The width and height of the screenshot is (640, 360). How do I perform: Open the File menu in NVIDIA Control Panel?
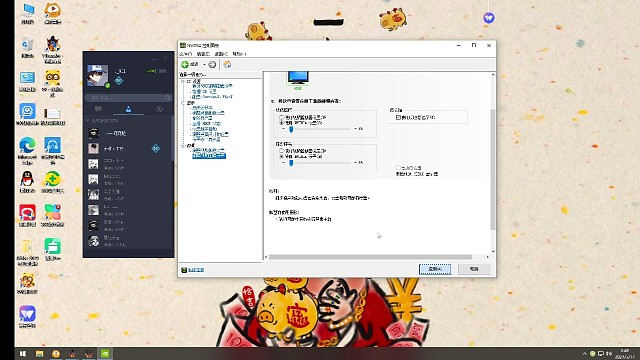click(x=186, y=54)
